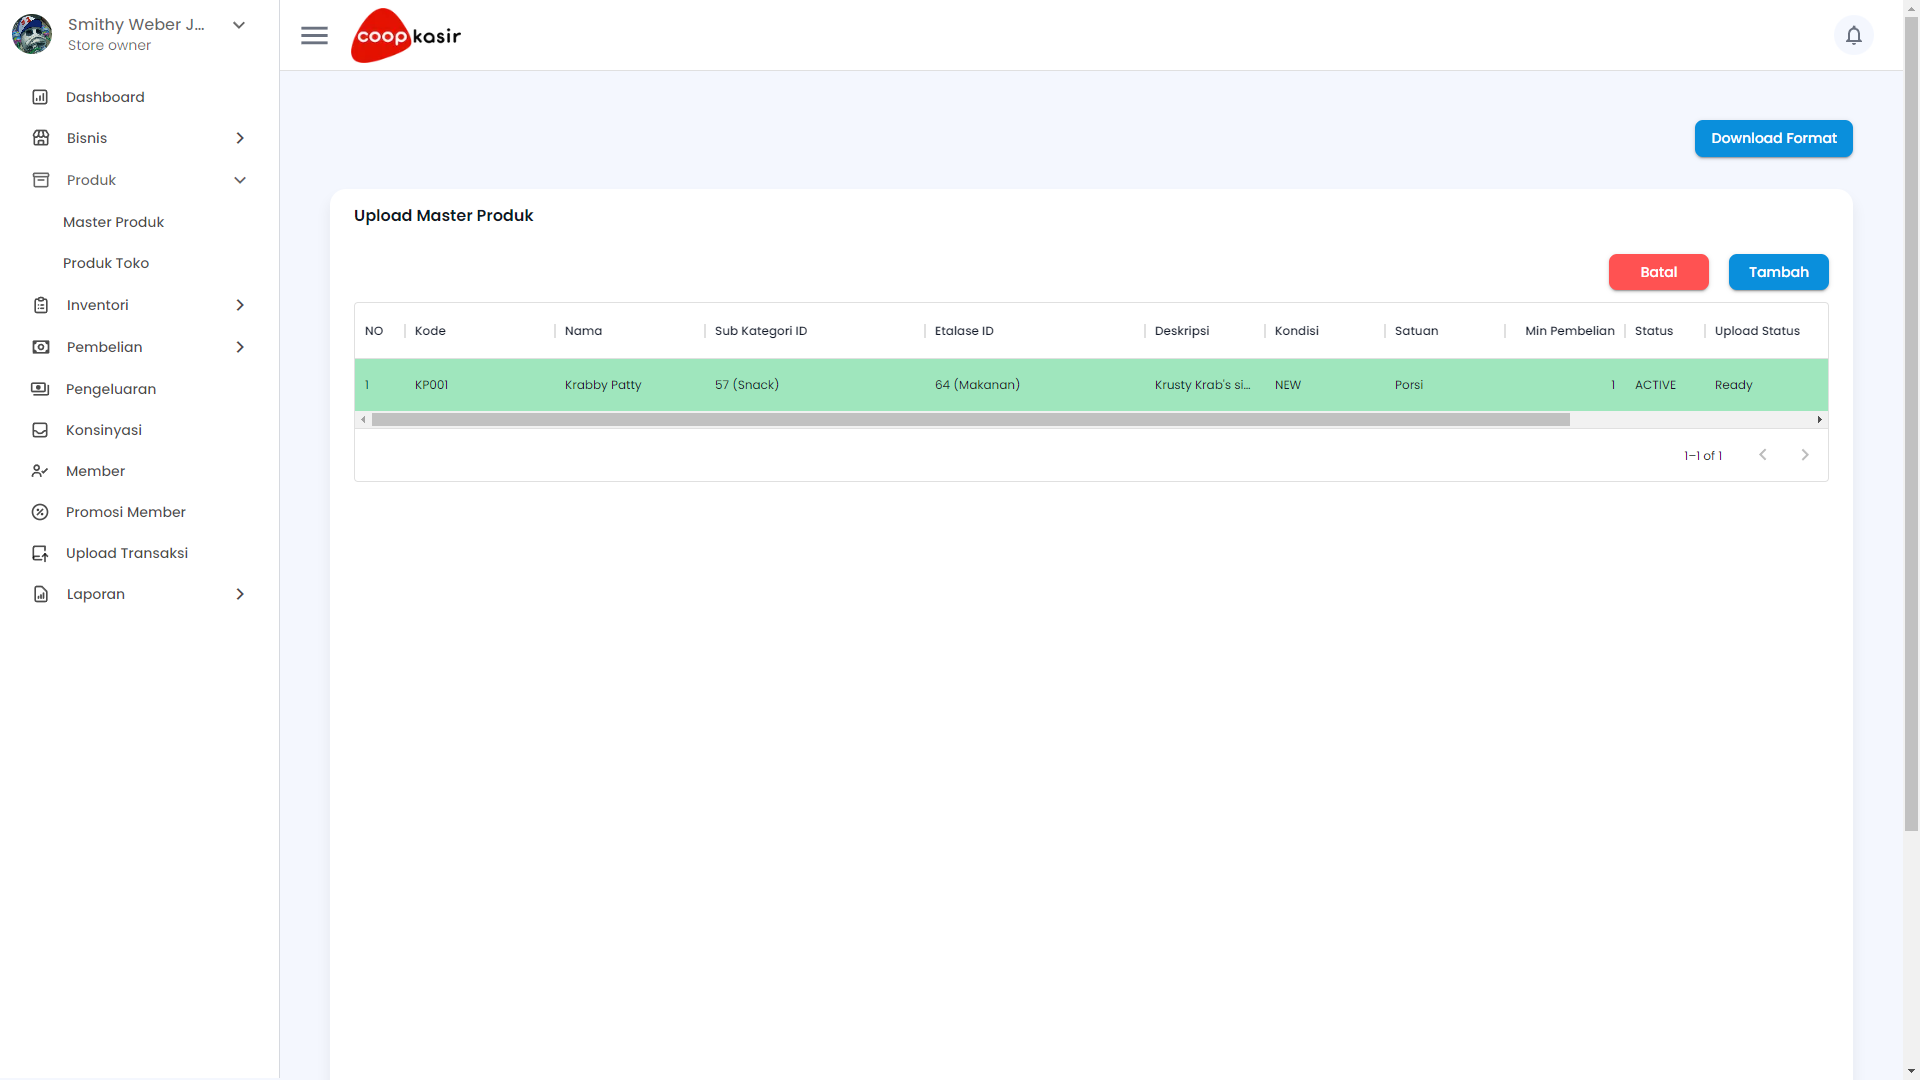The image size is (1920, 1080).
Task: Click the Kode column header
Action: coord(480,331)
